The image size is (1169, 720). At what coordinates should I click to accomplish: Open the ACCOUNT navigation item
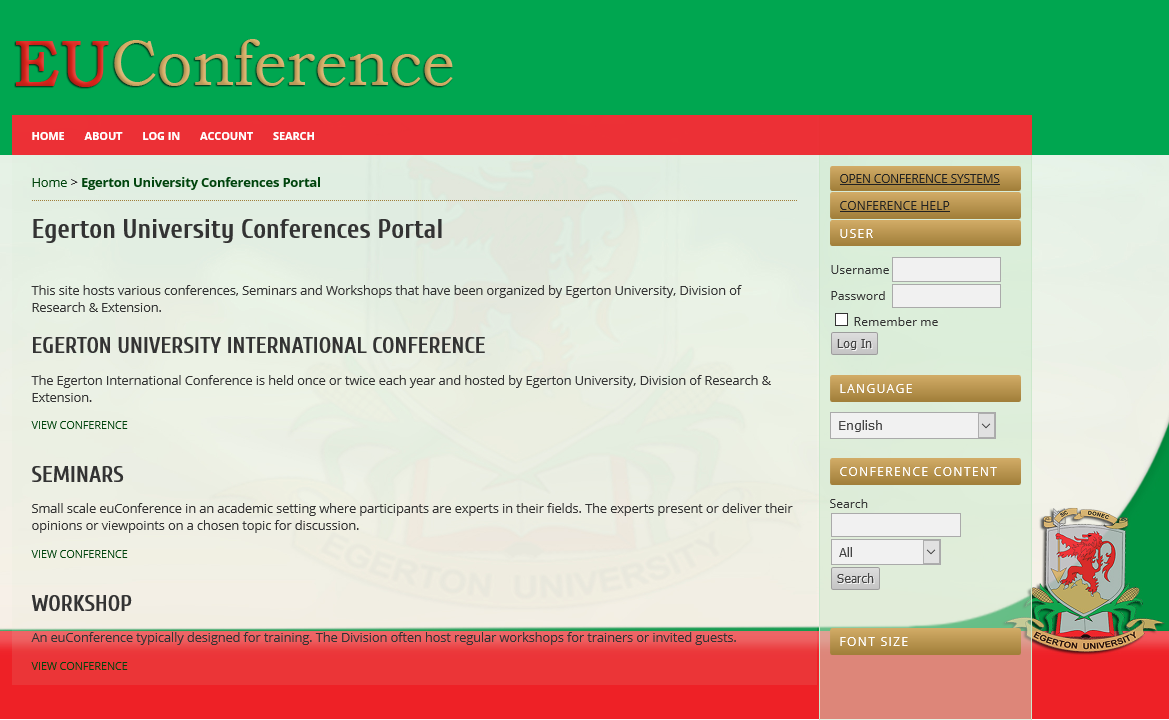226,136
